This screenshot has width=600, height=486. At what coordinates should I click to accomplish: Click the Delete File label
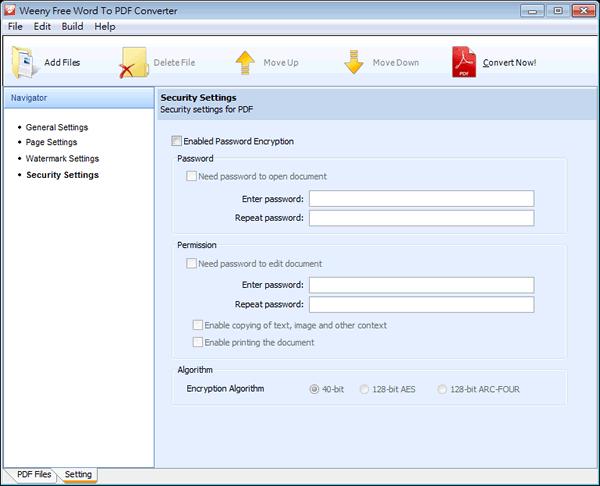[x=174, y=62]
